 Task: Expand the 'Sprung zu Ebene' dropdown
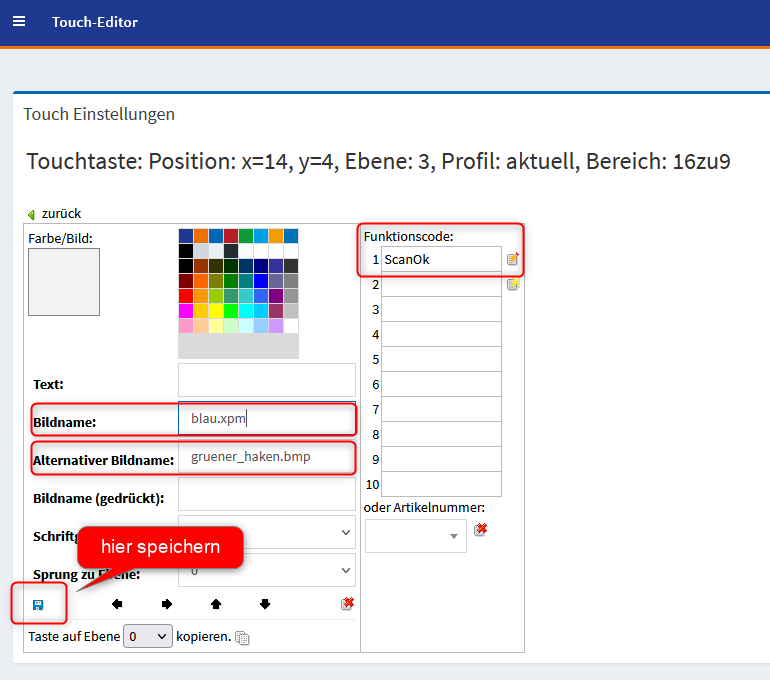pos(266,570)
